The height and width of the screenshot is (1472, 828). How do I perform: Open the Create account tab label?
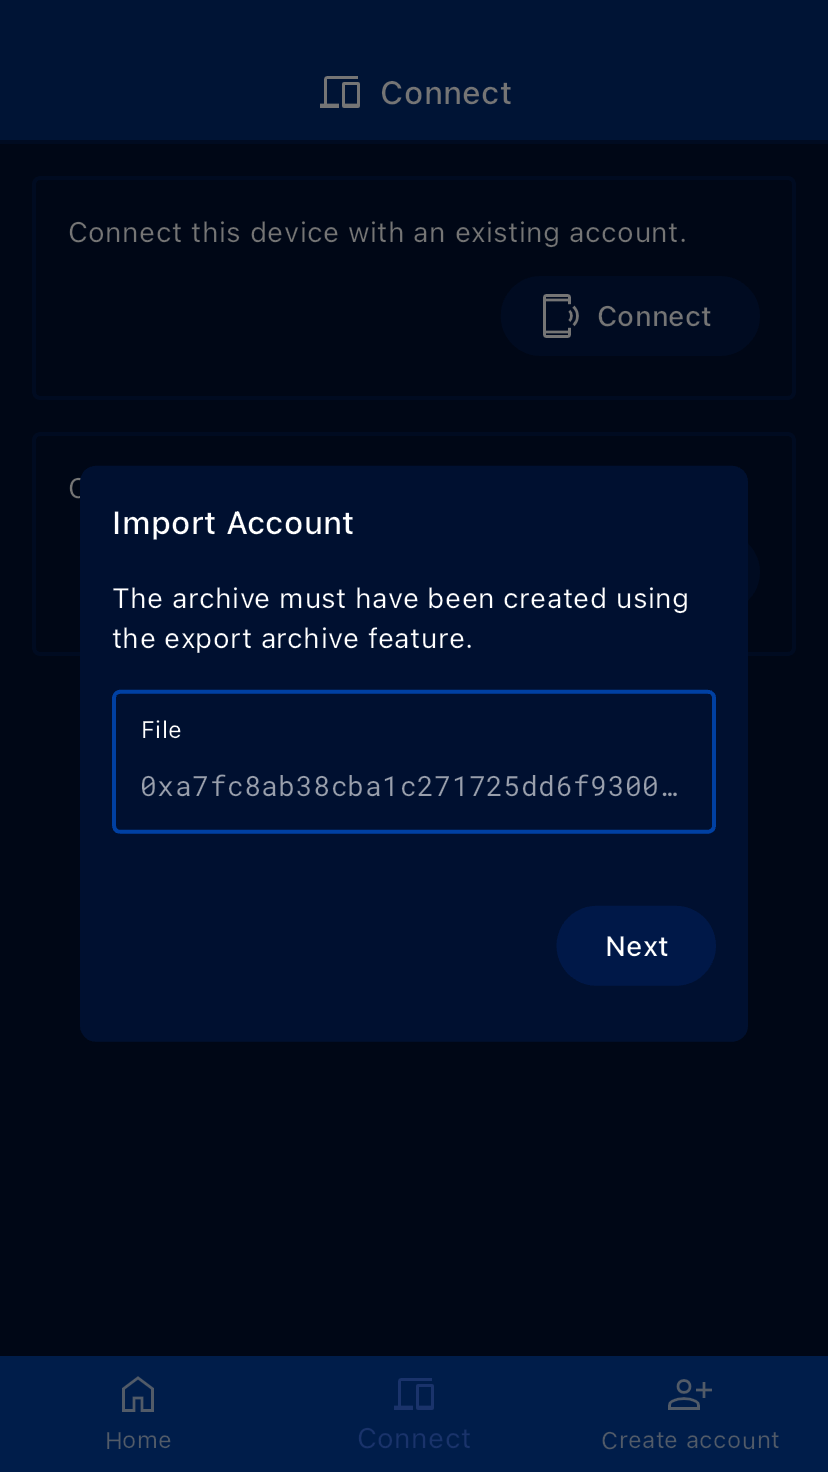click(x=690, y=1440)
